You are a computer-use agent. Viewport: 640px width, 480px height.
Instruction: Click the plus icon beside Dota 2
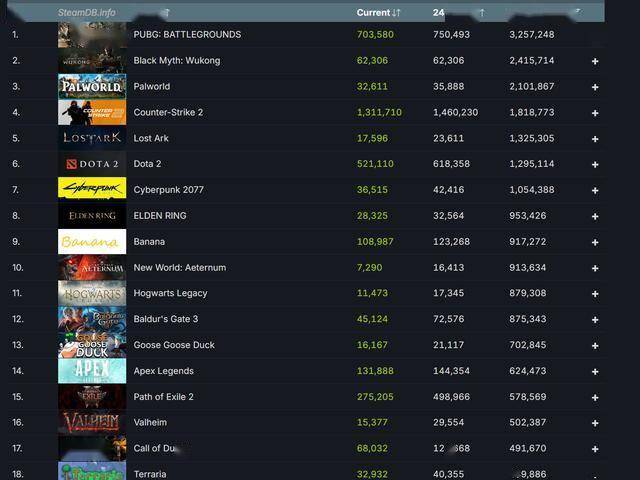(x=595, y=164)
